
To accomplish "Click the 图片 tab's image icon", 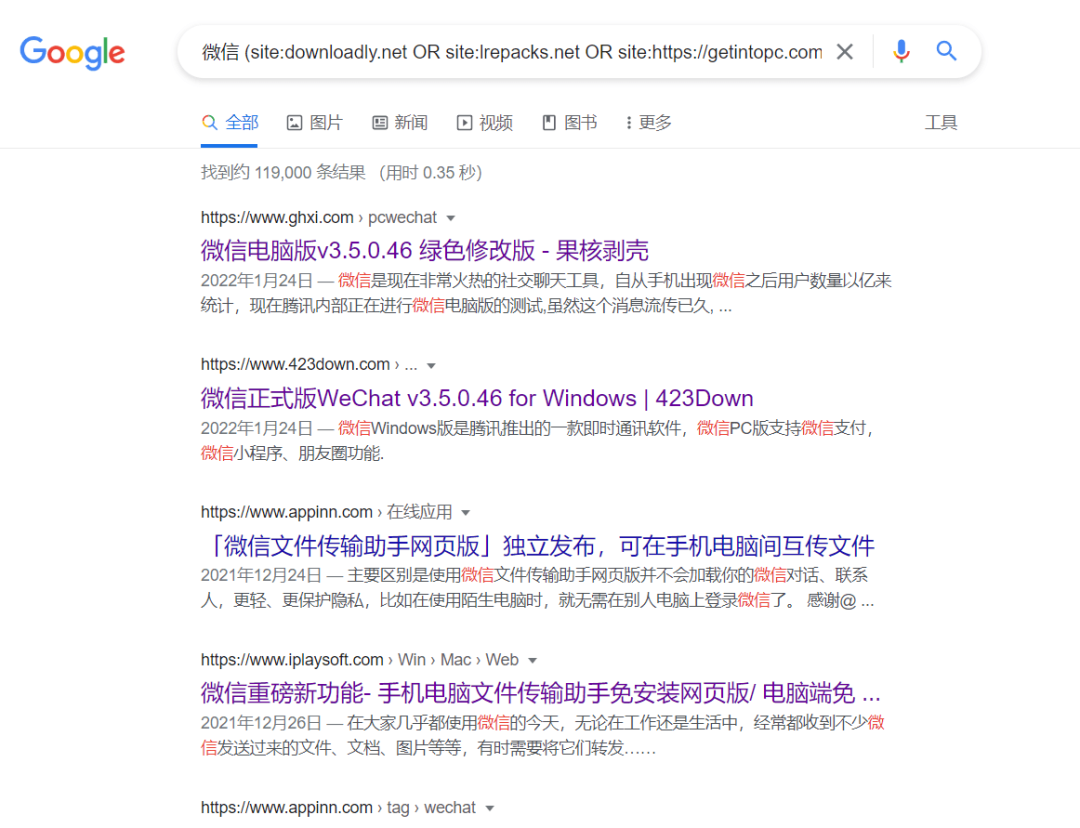I will coord(293,121).
